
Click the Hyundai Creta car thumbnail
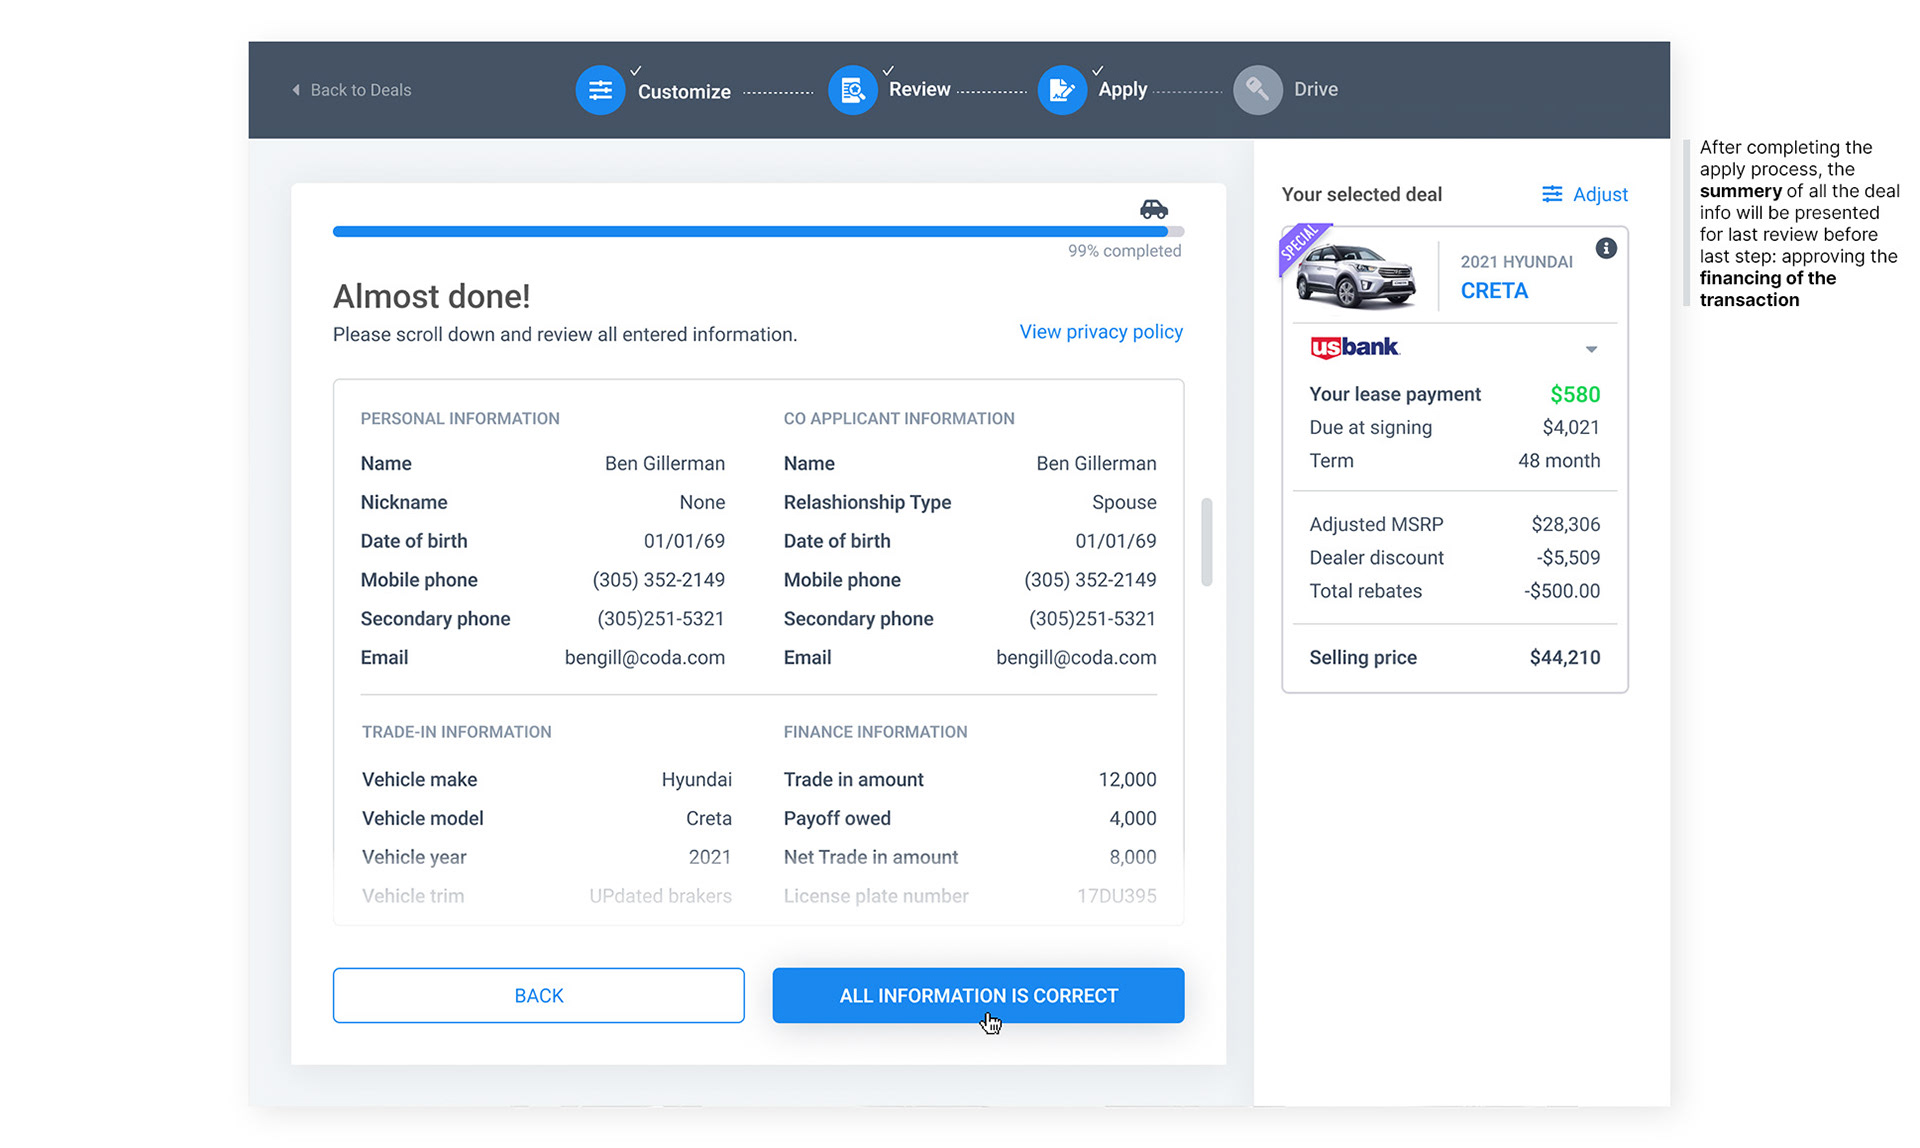(x=1355, y=276)
